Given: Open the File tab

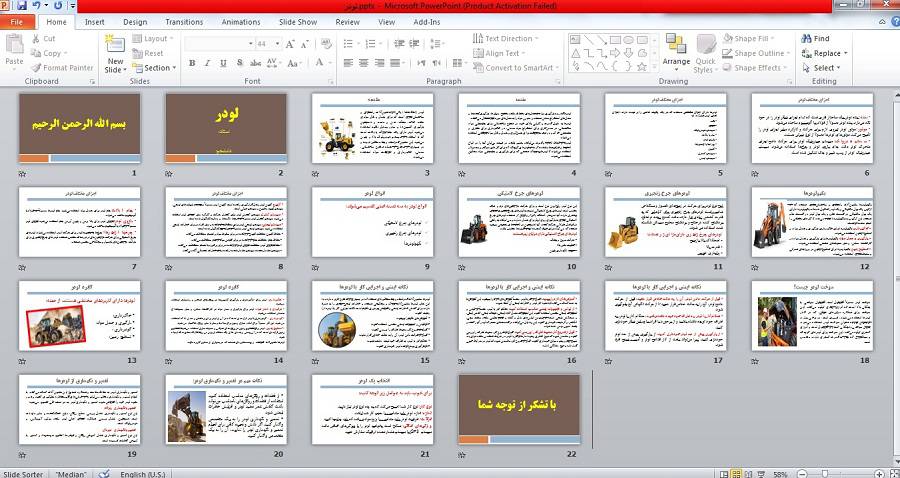Looking at the screenshot, I should [x=17, y=22].
